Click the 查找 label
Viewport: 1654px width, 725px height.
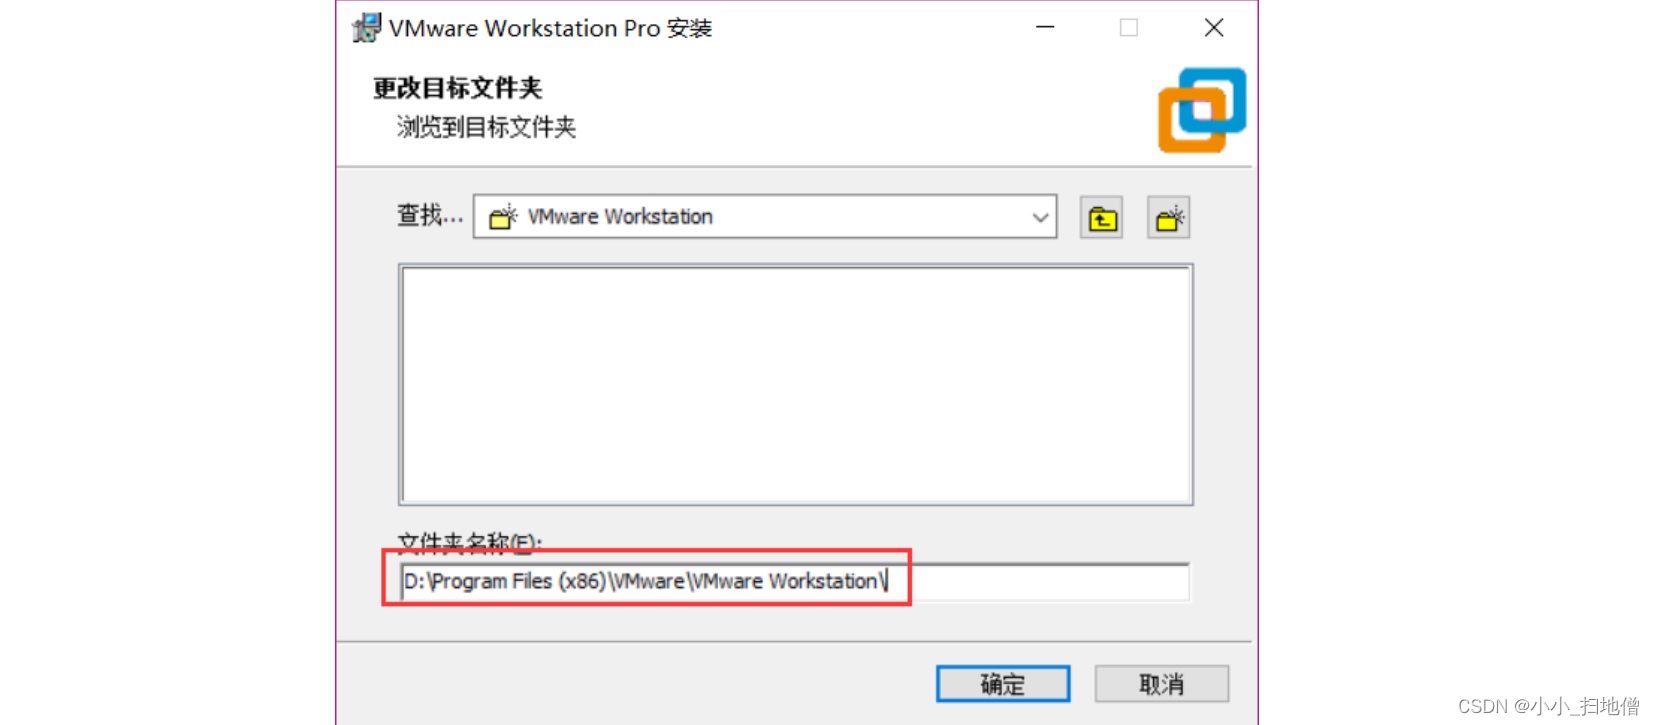[430, 215]
